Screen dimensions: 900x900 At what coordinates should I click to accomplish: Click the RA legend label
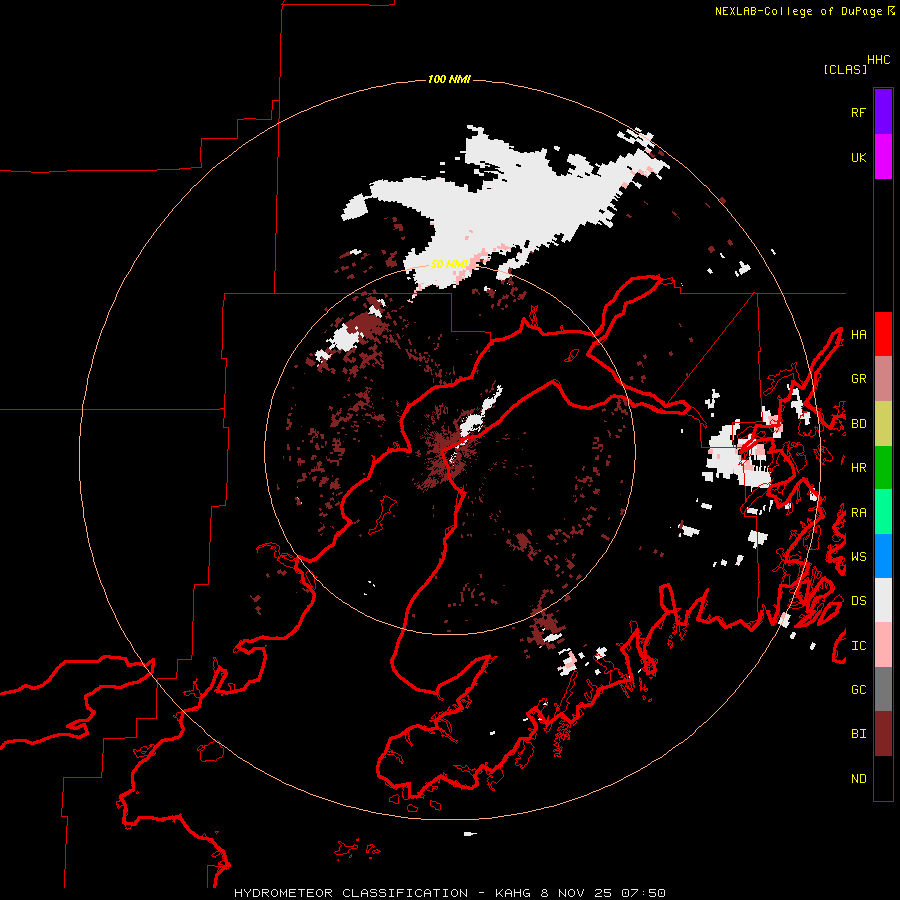pyautogui.click(x=858, y=513)
